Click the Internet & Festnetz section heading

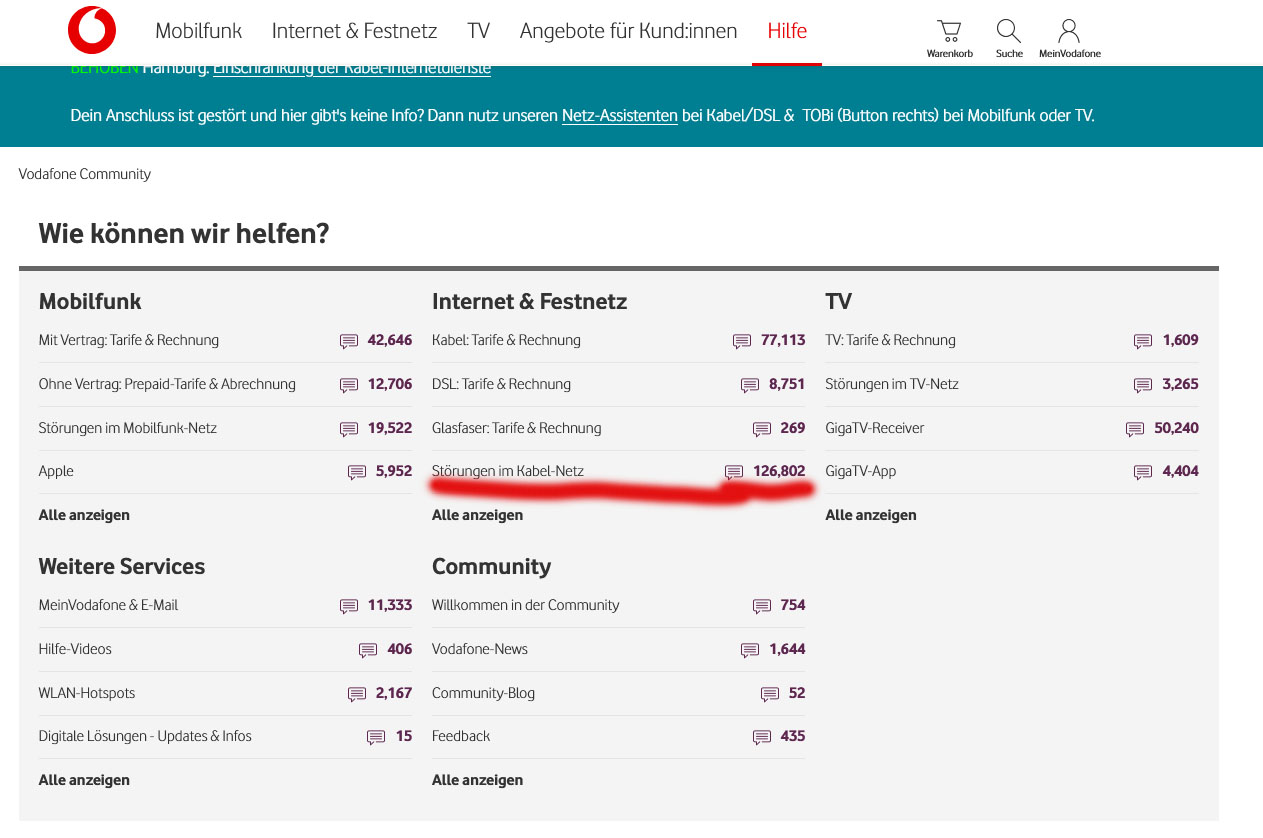pyautogui.click(x=529, y=301)
